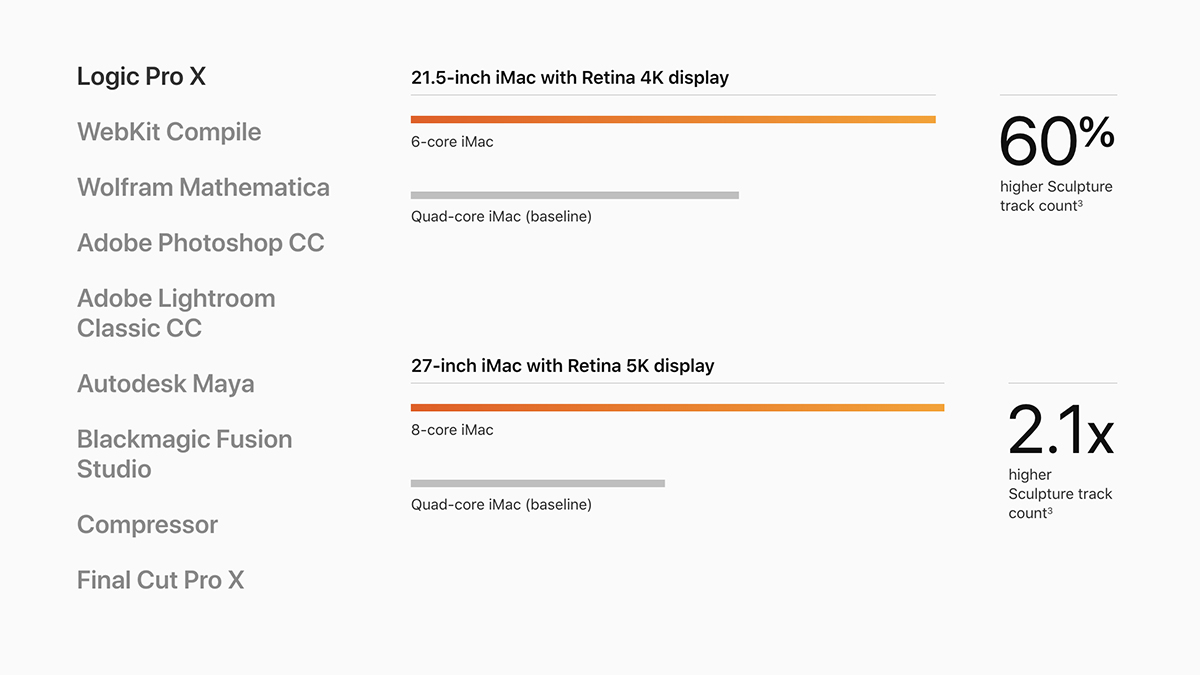
Task: Select the Logic Pro X tab
Action: (141, 77)
